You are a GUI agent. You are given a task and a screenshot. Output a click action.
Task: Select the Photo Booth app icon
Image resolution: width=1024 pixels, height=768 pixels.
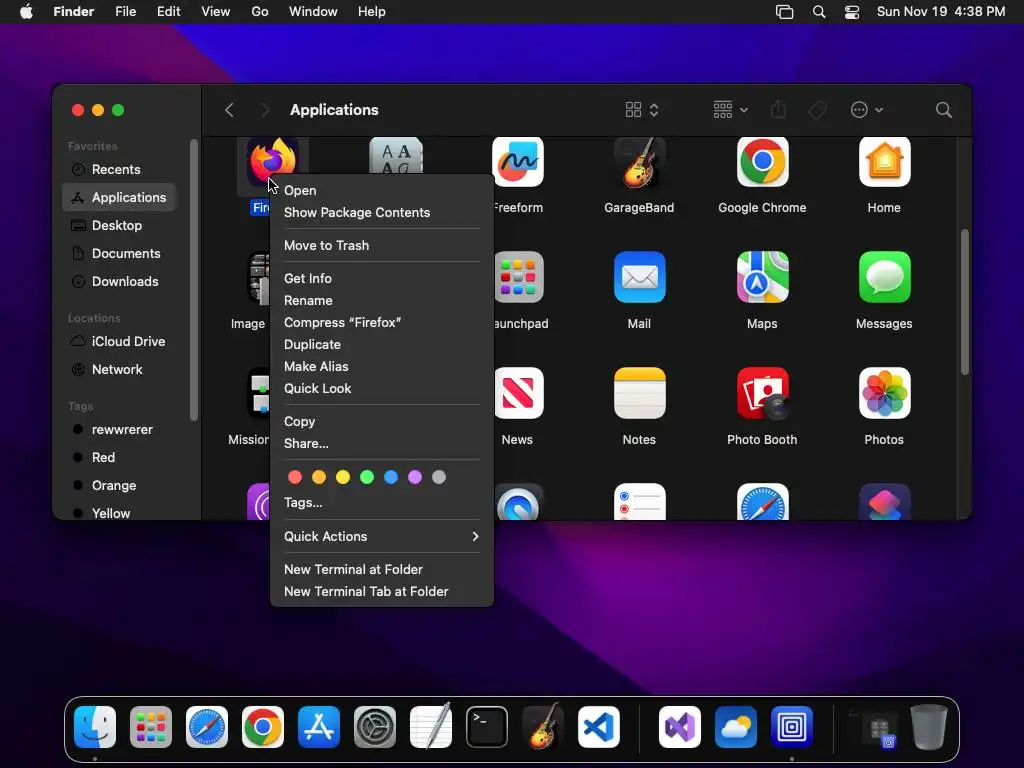(762, 393)
